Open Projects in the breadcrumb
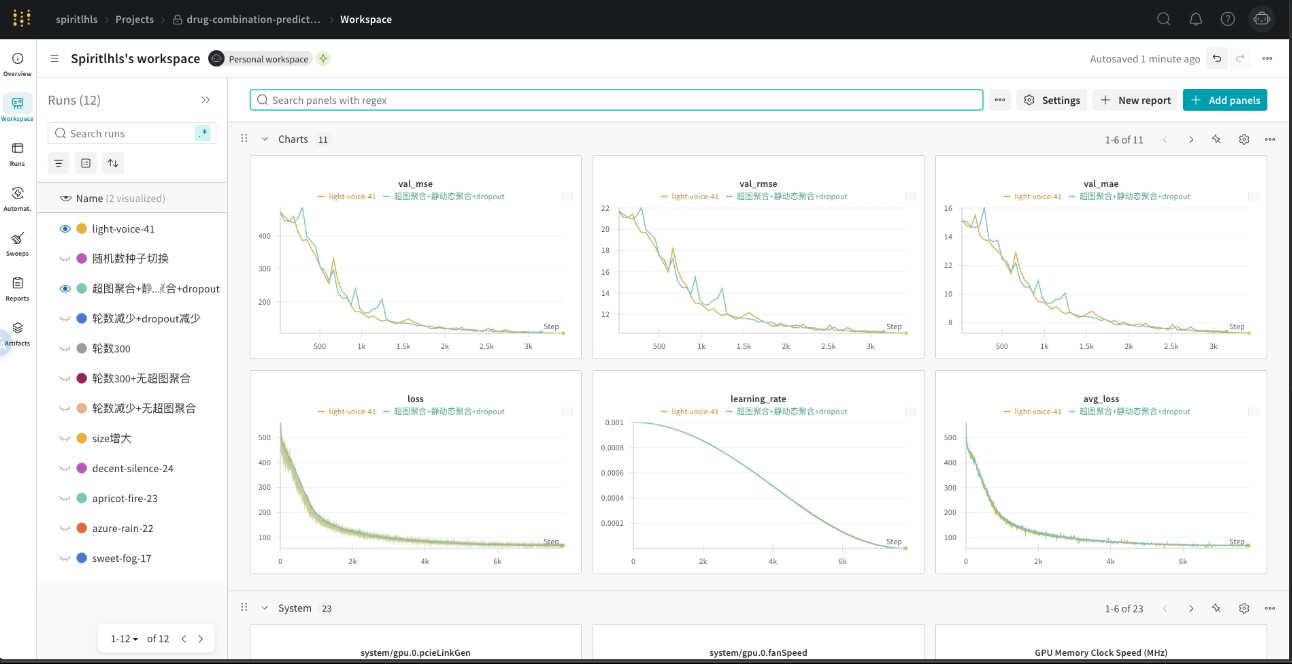1292x664 pixels. point(134,19)
